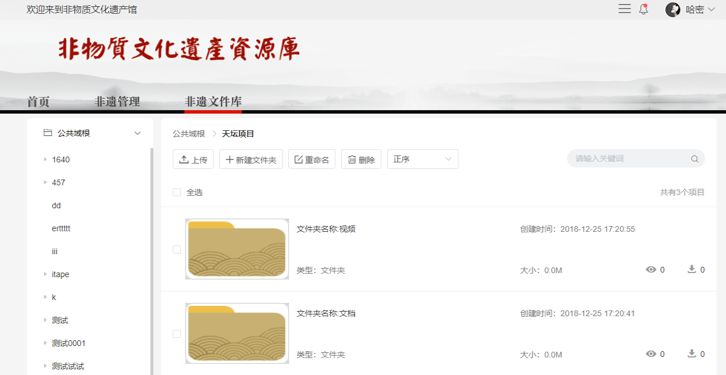Click the search magnifier icon
726x375 pixels.
click(x=695, y=159)
